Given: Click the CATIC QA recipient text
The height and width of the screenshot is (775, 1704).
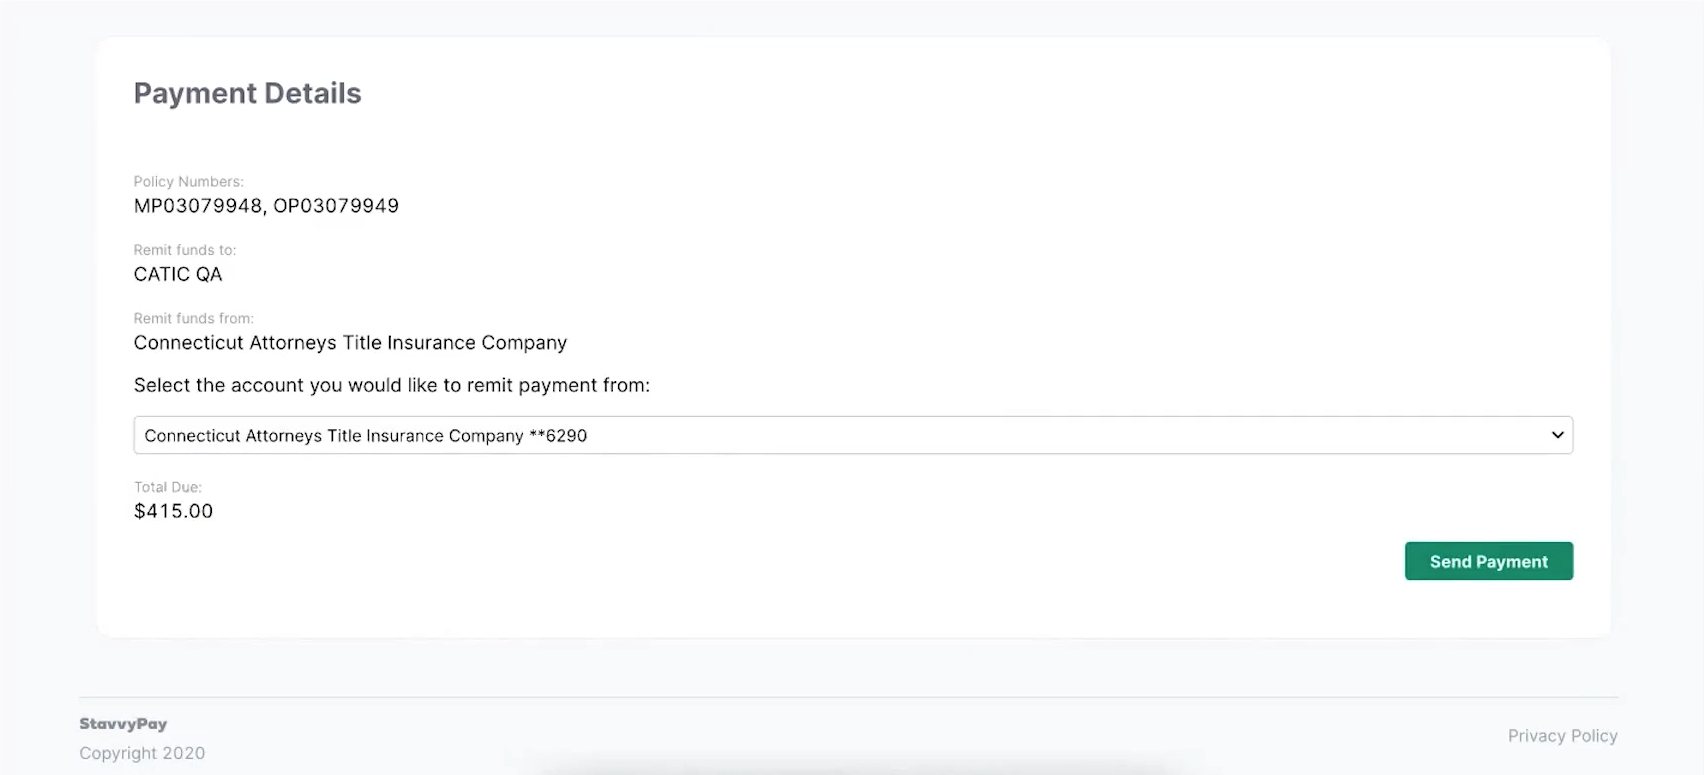Looking at the screenshot, I should pos(178,274).
